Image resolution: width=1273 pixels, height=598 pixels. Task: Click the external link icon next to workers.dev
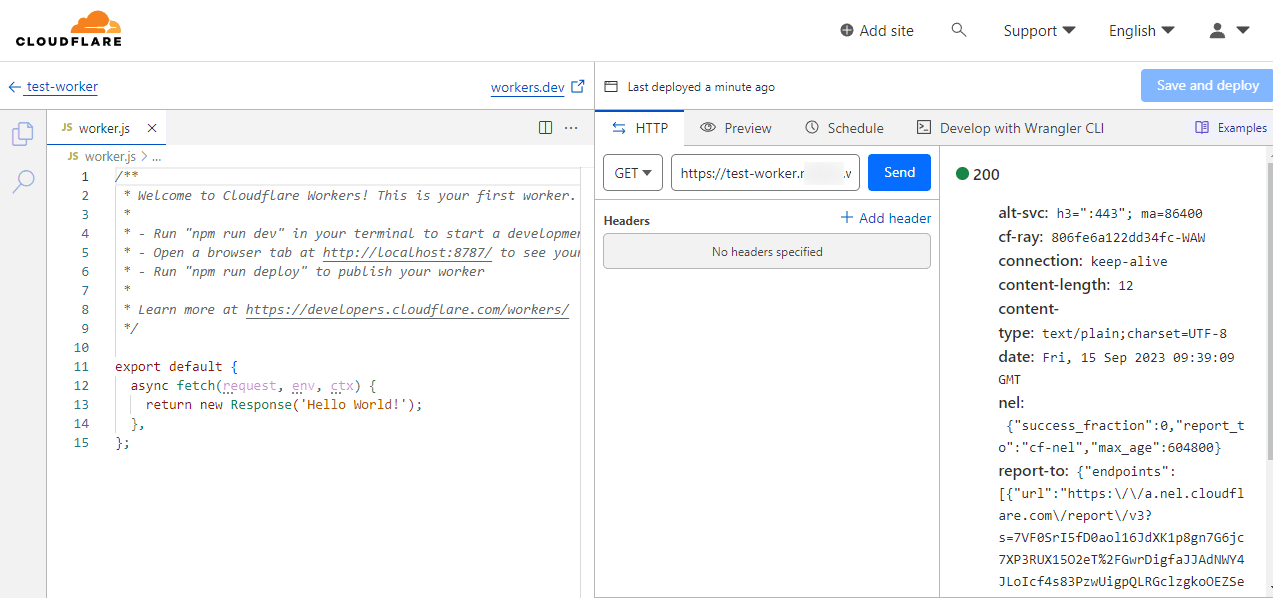pos(578,87)
